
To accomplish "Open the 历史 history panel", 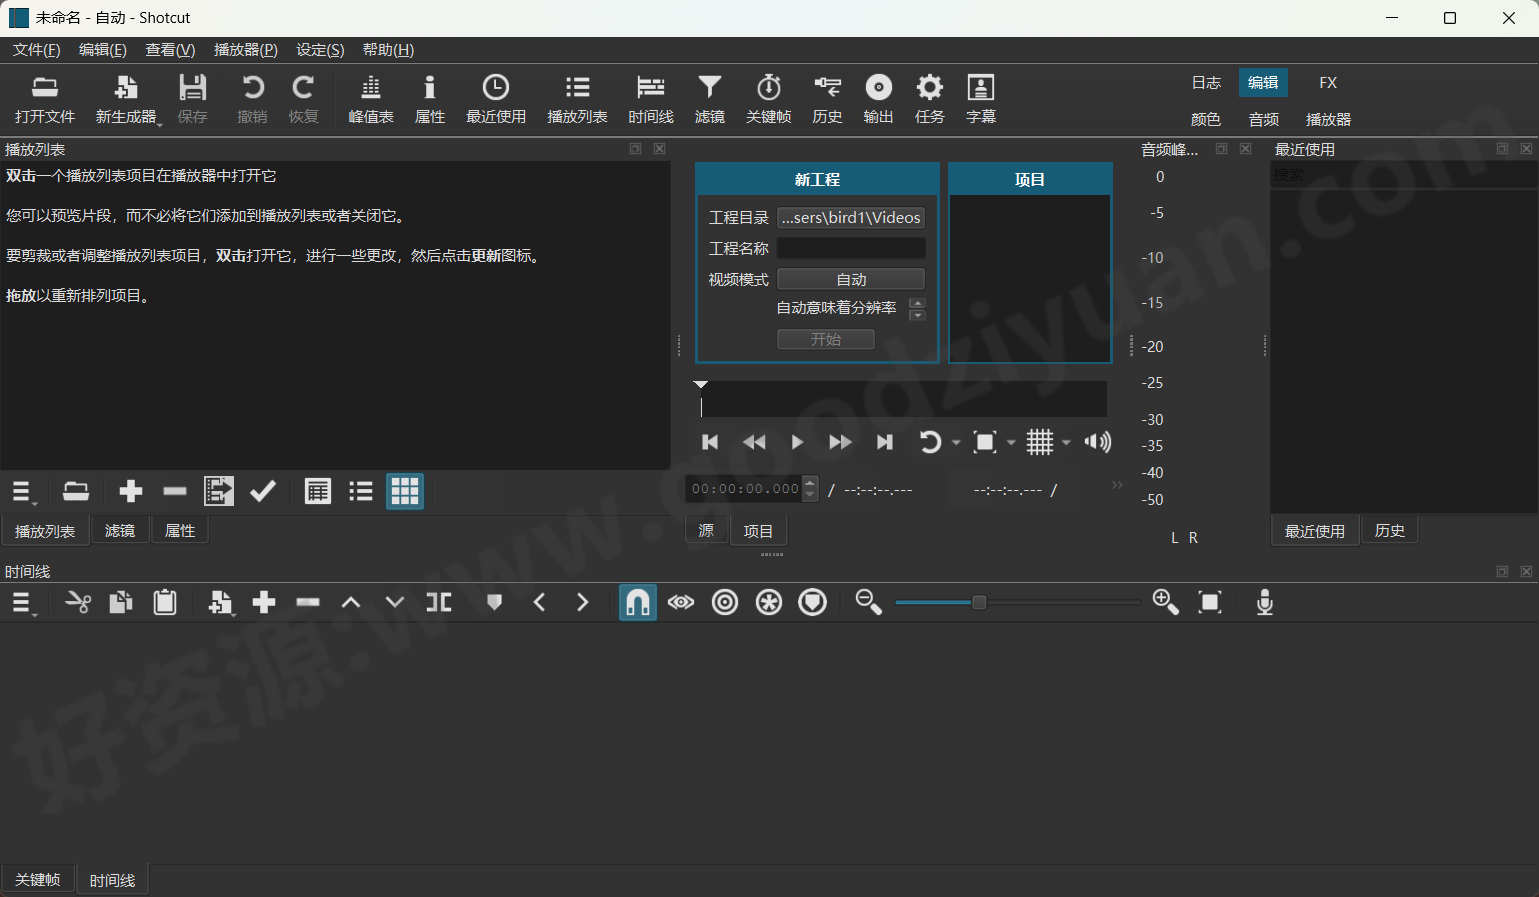I will [x=827, y=97].
